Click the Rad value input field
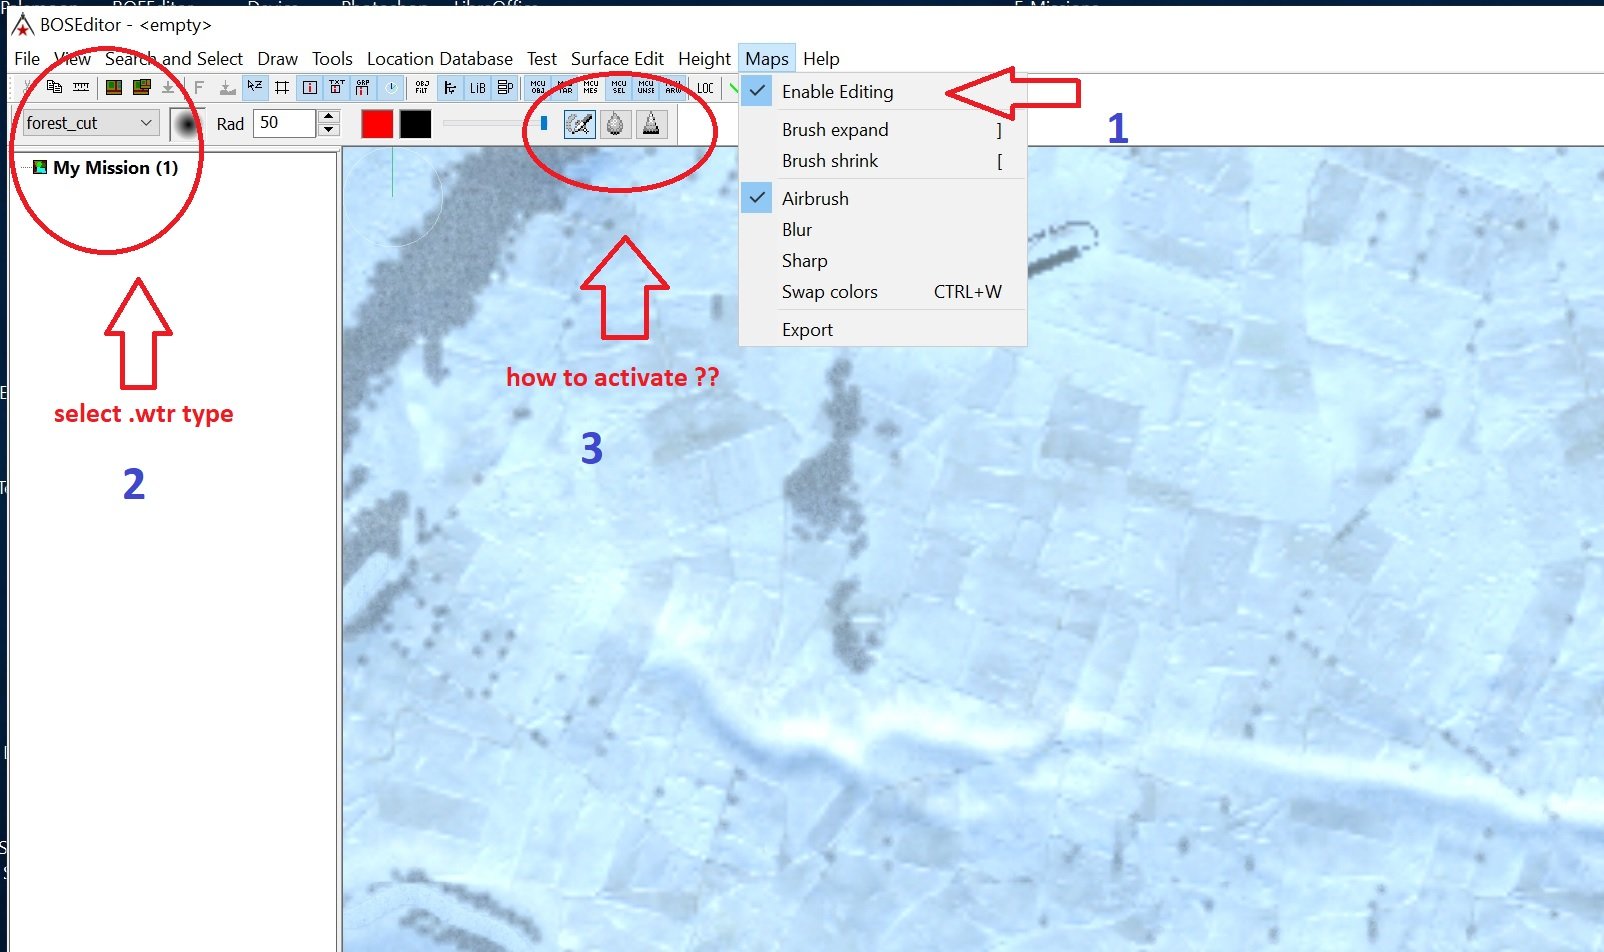This screenshot has height=952, width=1604. (285, 123)
